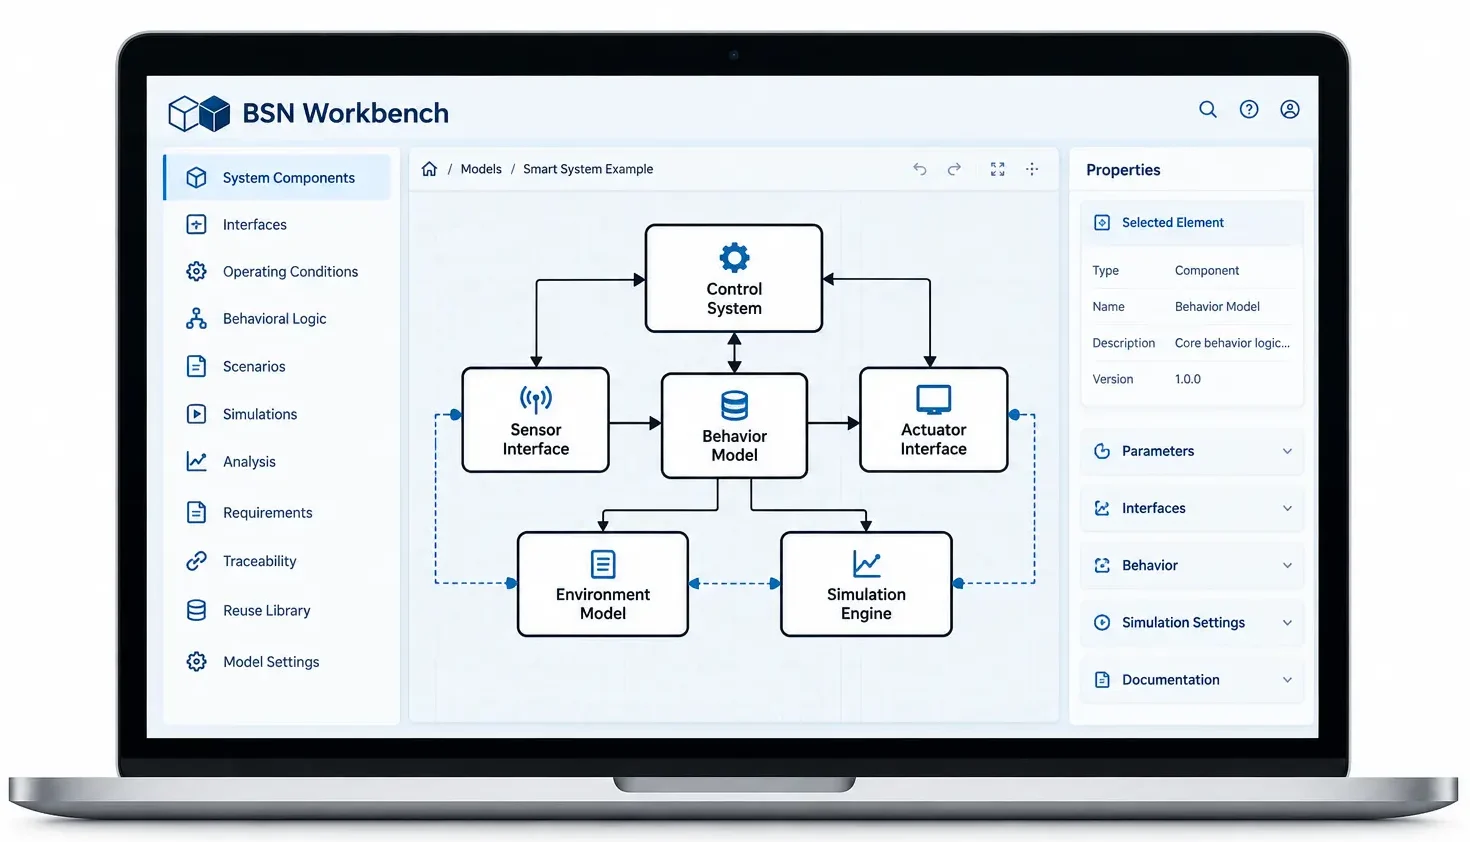Select the Control System diagram node
Screen dimensions: 1470x842
tap(734, 278)
